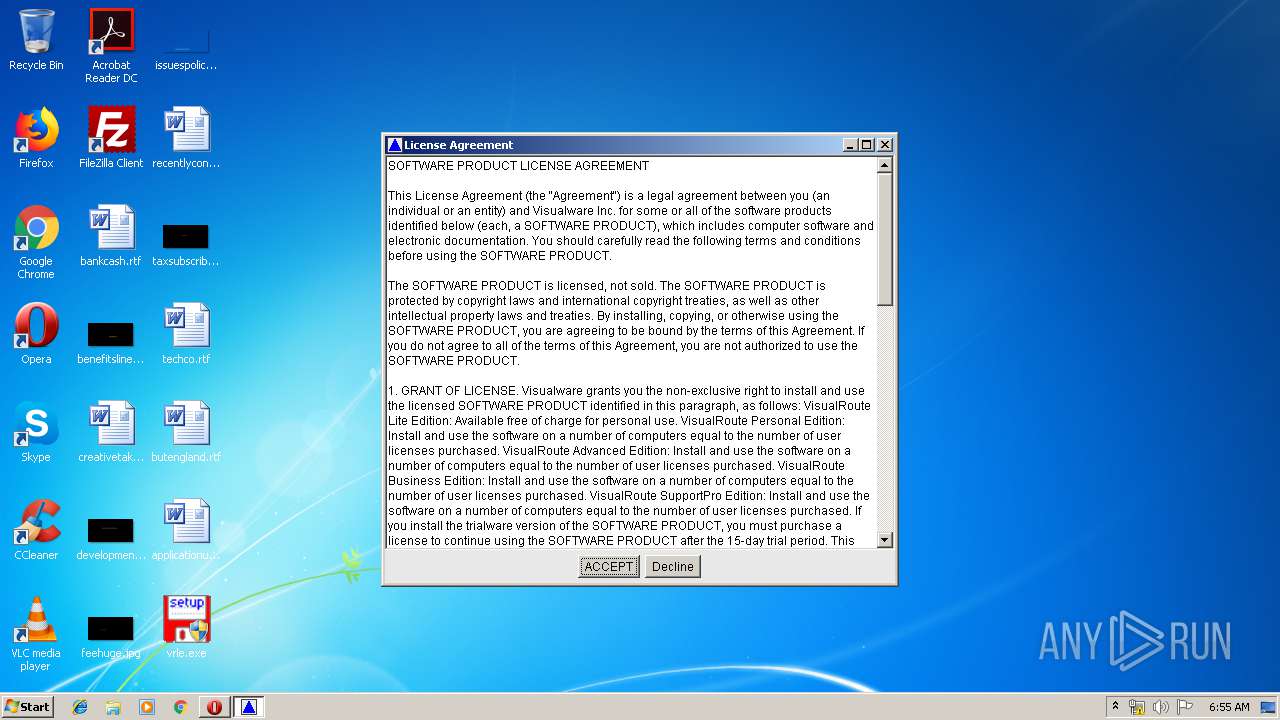Select the butengland.rtf document
1280x720 pixels.
(x=186, y=432)
